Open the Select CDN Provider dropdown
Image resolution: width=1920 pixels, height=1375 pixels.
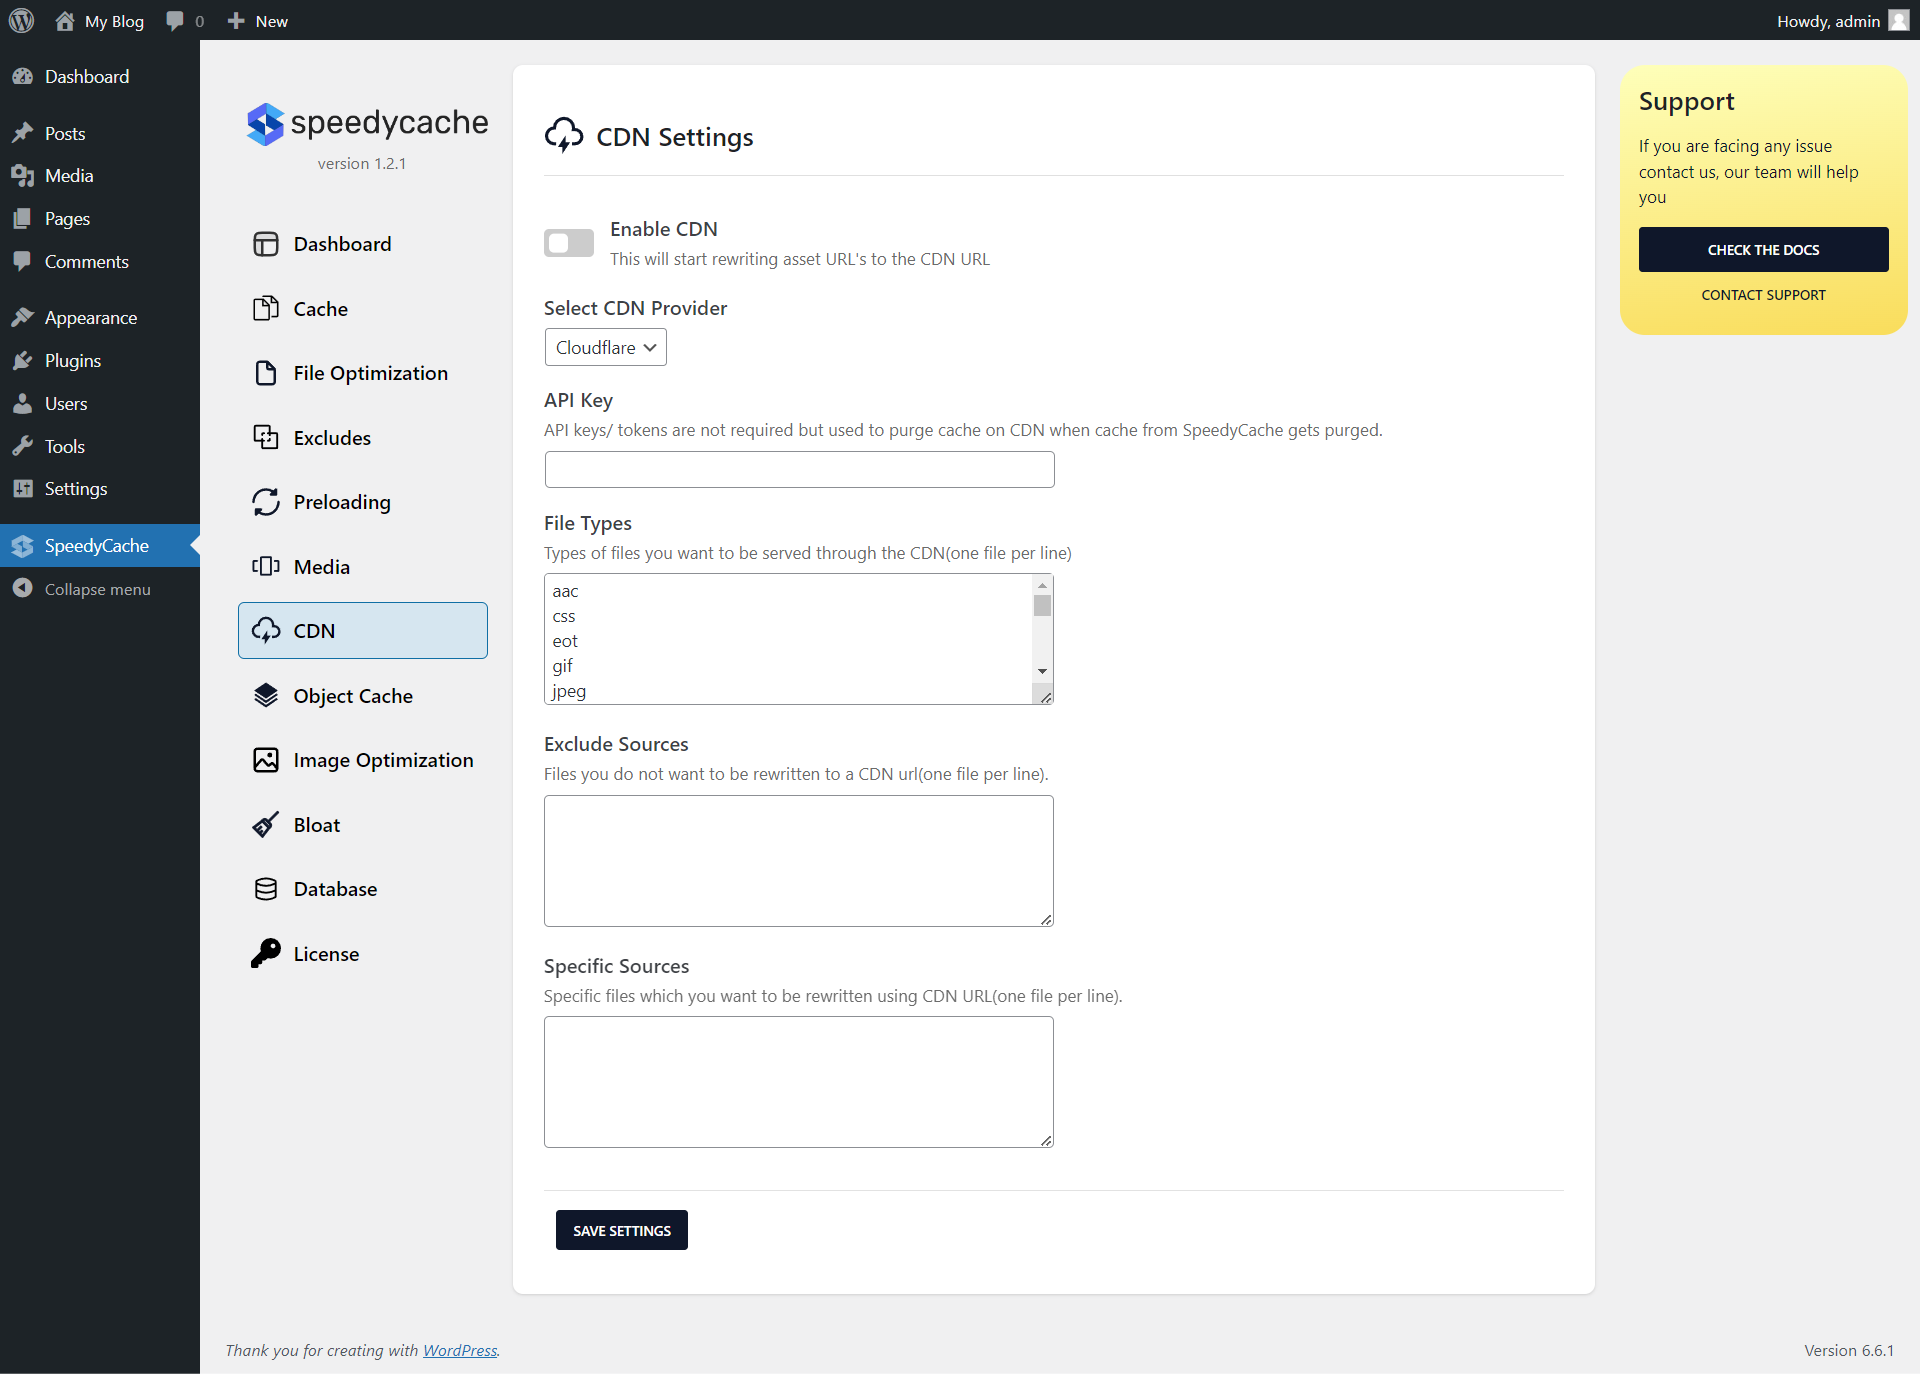606,348
